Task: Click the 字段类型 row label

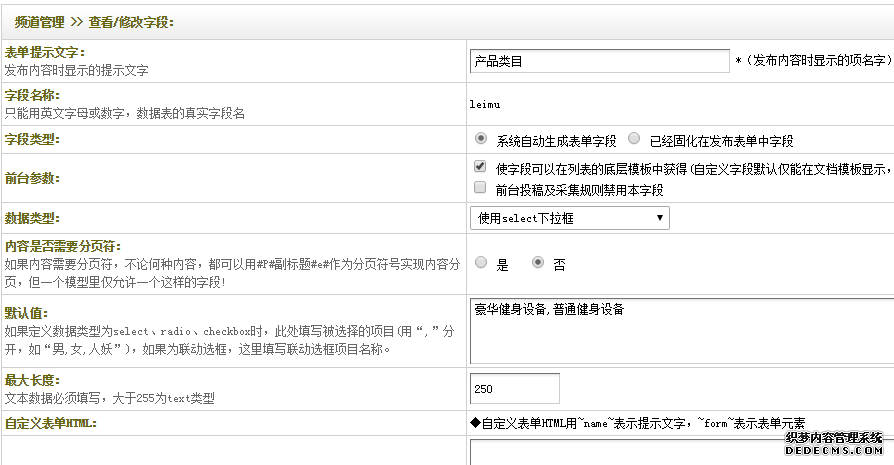Action: point(32,139)
